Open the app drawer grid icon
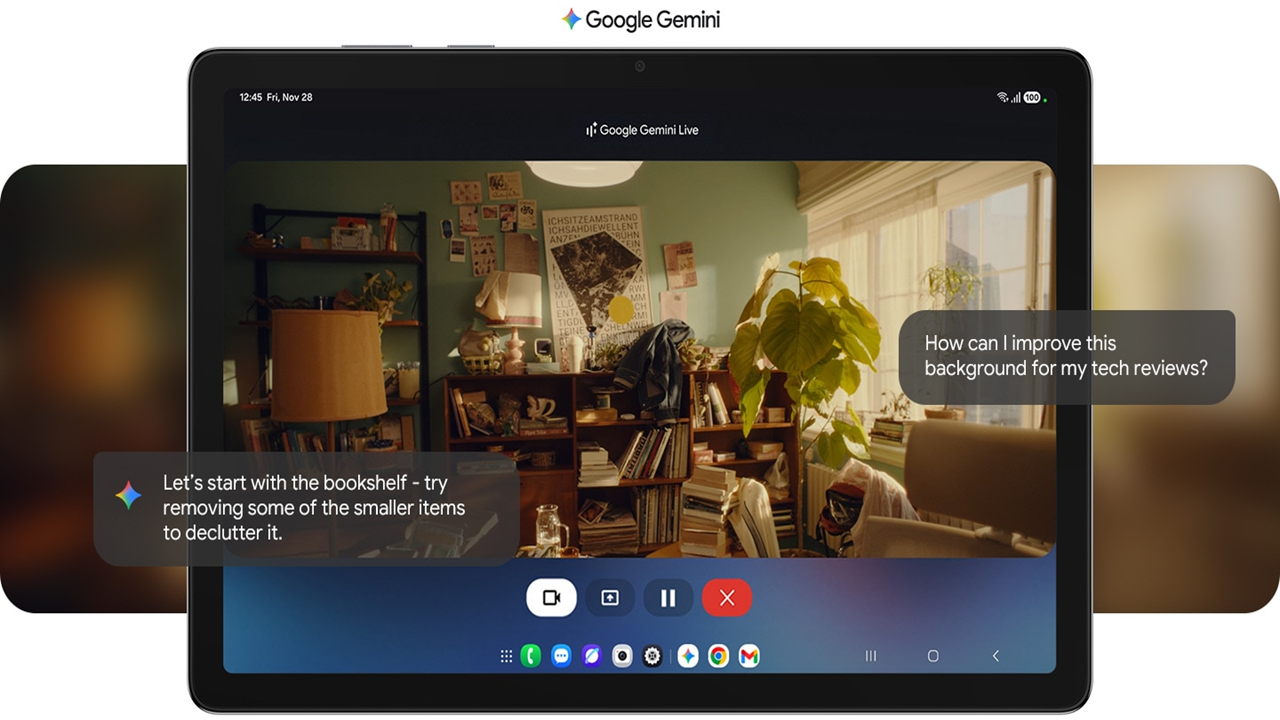This screenshot has width=1280, height=720. 506,656
